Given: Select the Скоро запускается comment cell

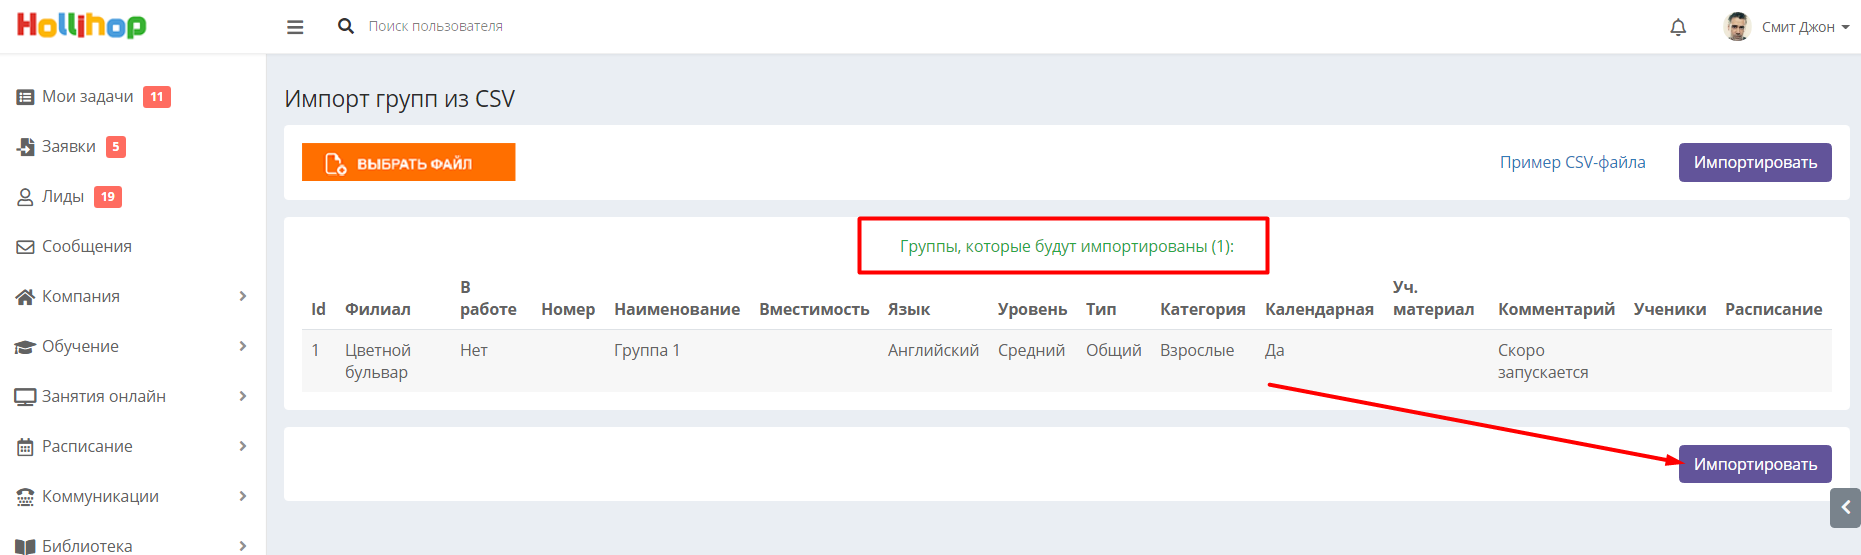Looking at the screenshot, I should pos(1543,361).
